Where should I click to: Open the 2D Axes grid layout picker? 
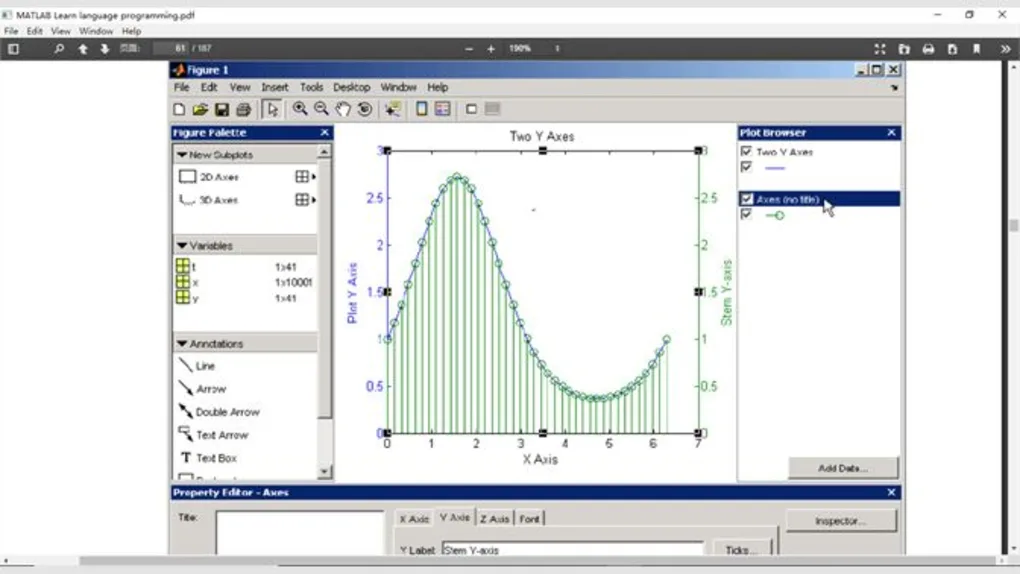(305, 177)
